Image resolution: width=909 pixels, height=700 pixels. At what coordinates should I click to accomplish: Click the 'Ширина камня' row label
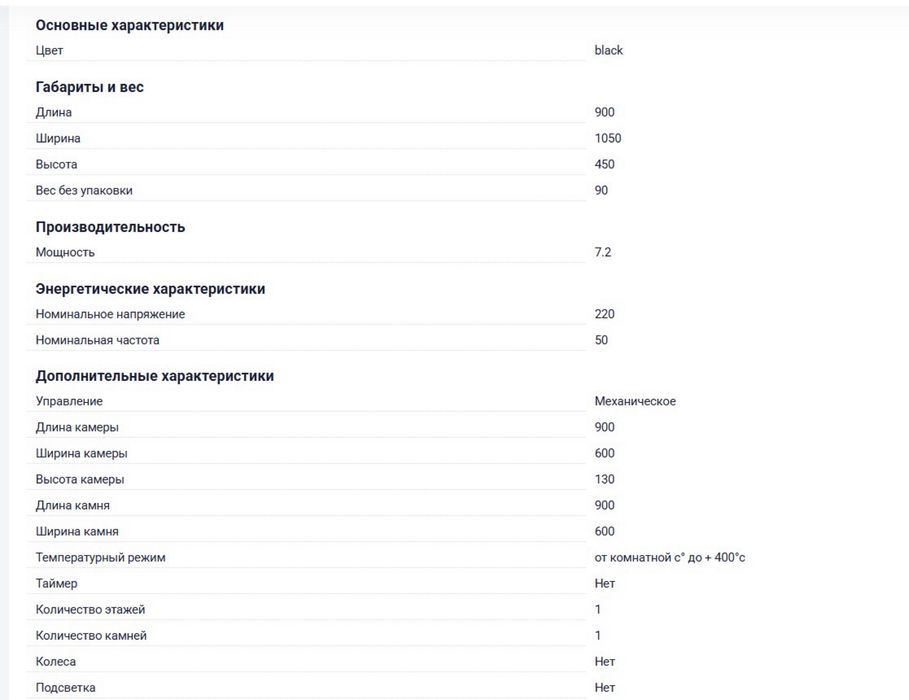[77, 531]
